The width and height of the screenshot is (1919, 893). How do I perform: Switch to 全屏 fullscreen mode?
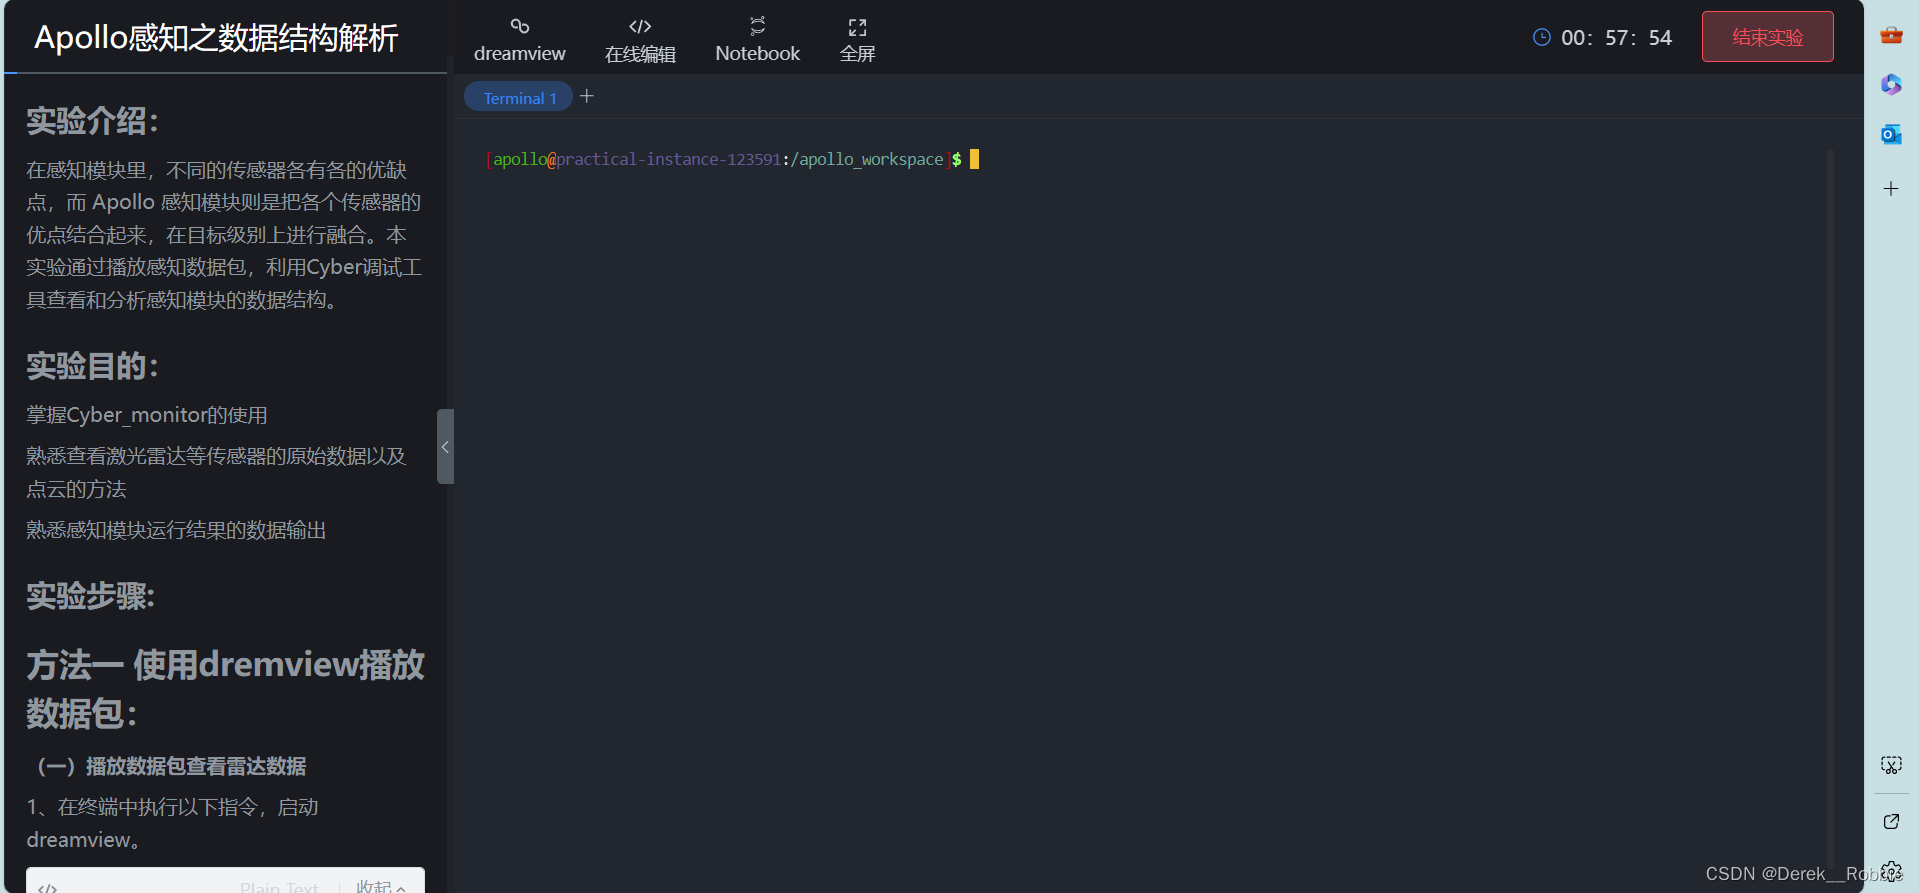[x=857, y=40]
